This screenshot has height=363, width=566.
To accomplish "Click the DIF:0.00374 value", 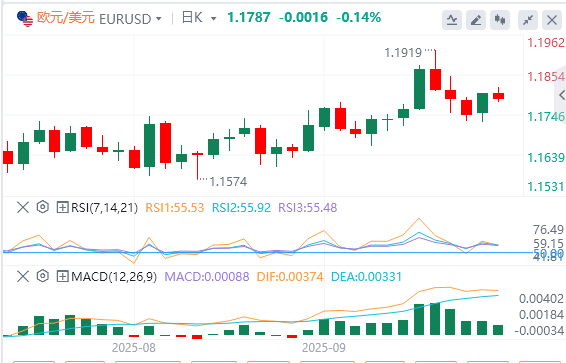I will point(290,277).
